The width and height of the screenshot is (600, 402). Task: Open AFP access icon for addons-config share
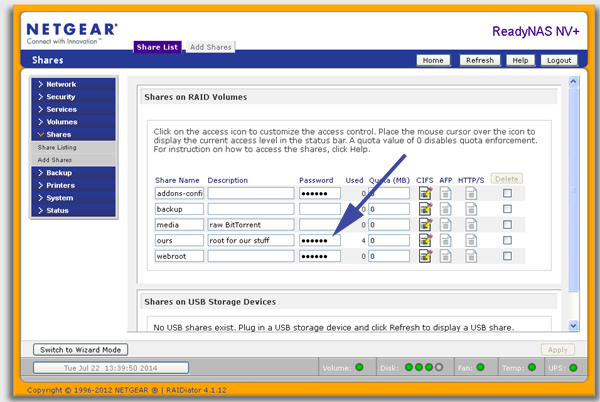tap(447, 193)
